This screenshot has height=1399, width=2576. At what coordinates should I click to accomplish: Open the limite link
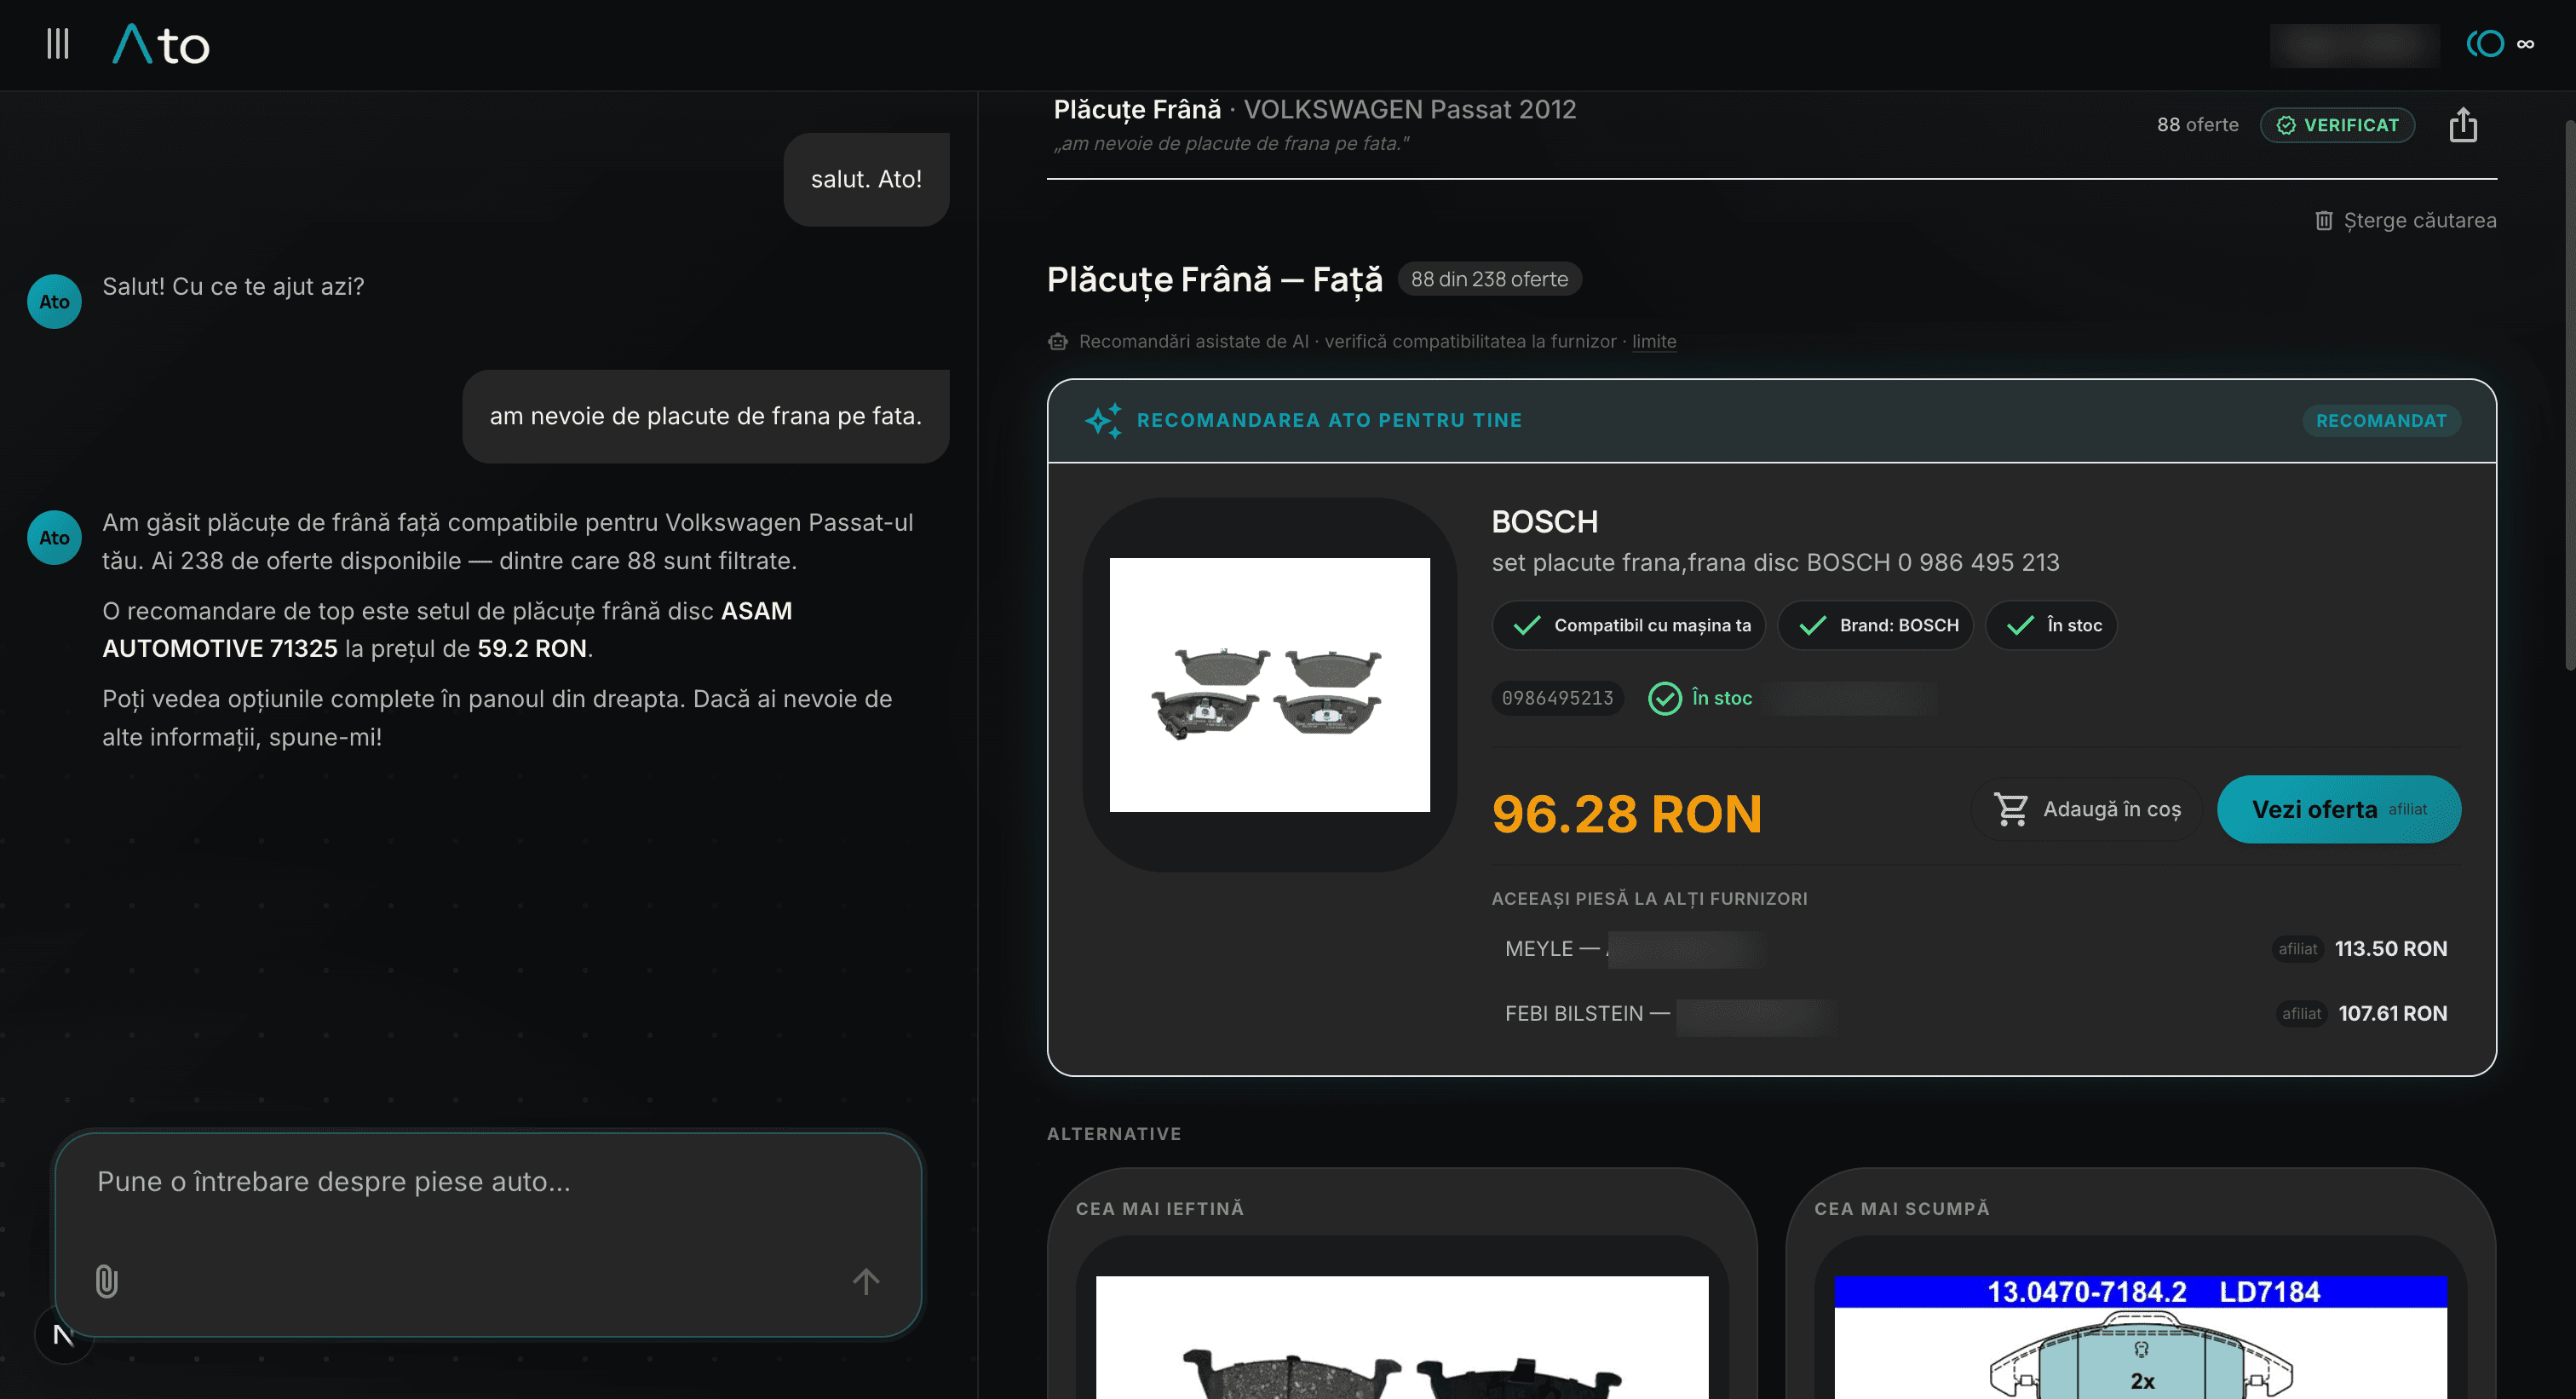pyautogui.click(x=1654, y=341)
